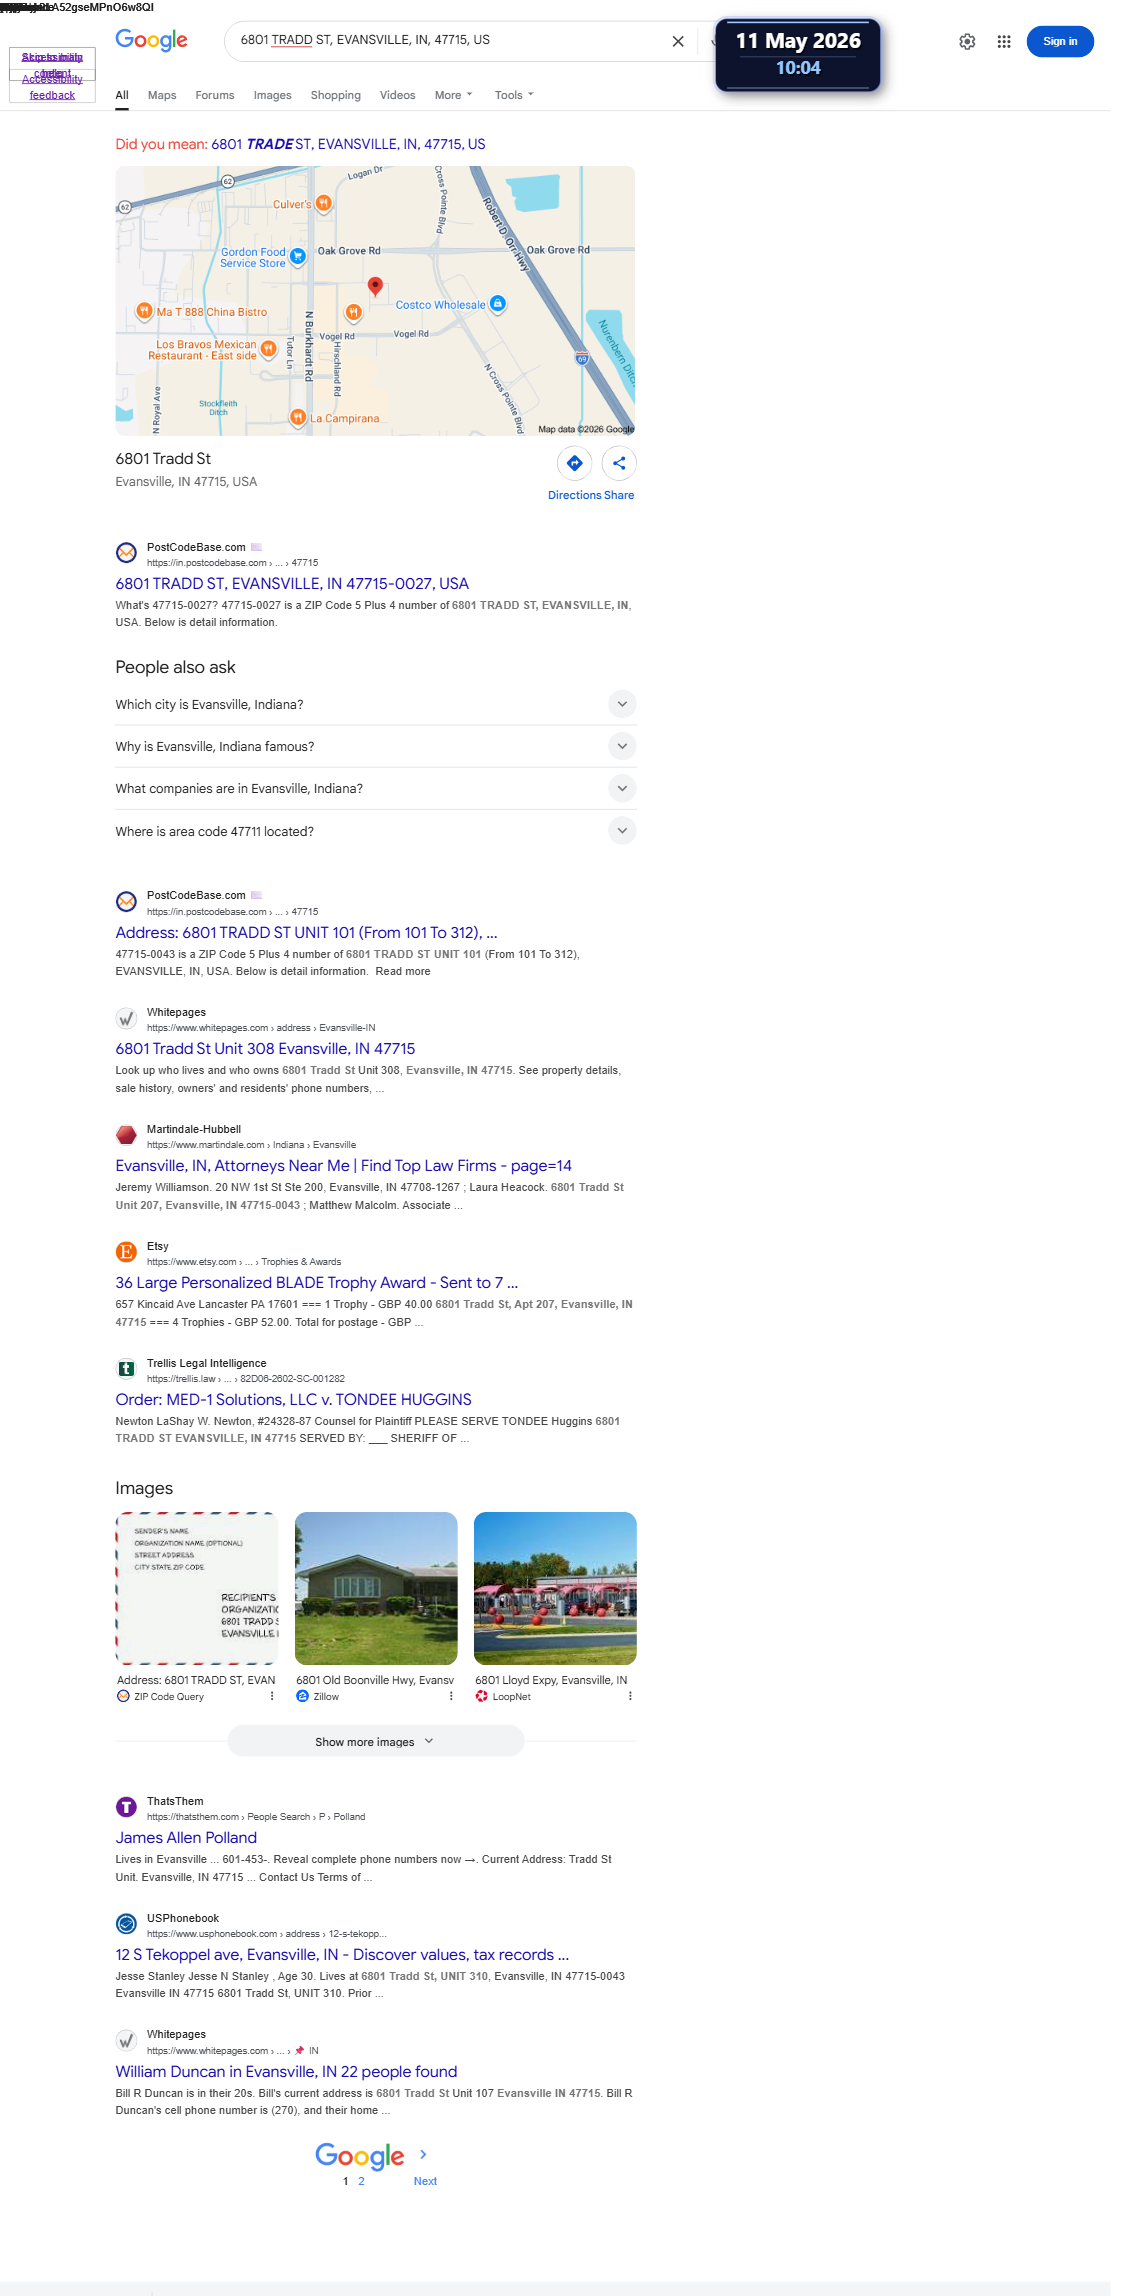This screenshot has width=1124, height=2296.
Task: Go to results page 2
Action: tap(361, 2181)
